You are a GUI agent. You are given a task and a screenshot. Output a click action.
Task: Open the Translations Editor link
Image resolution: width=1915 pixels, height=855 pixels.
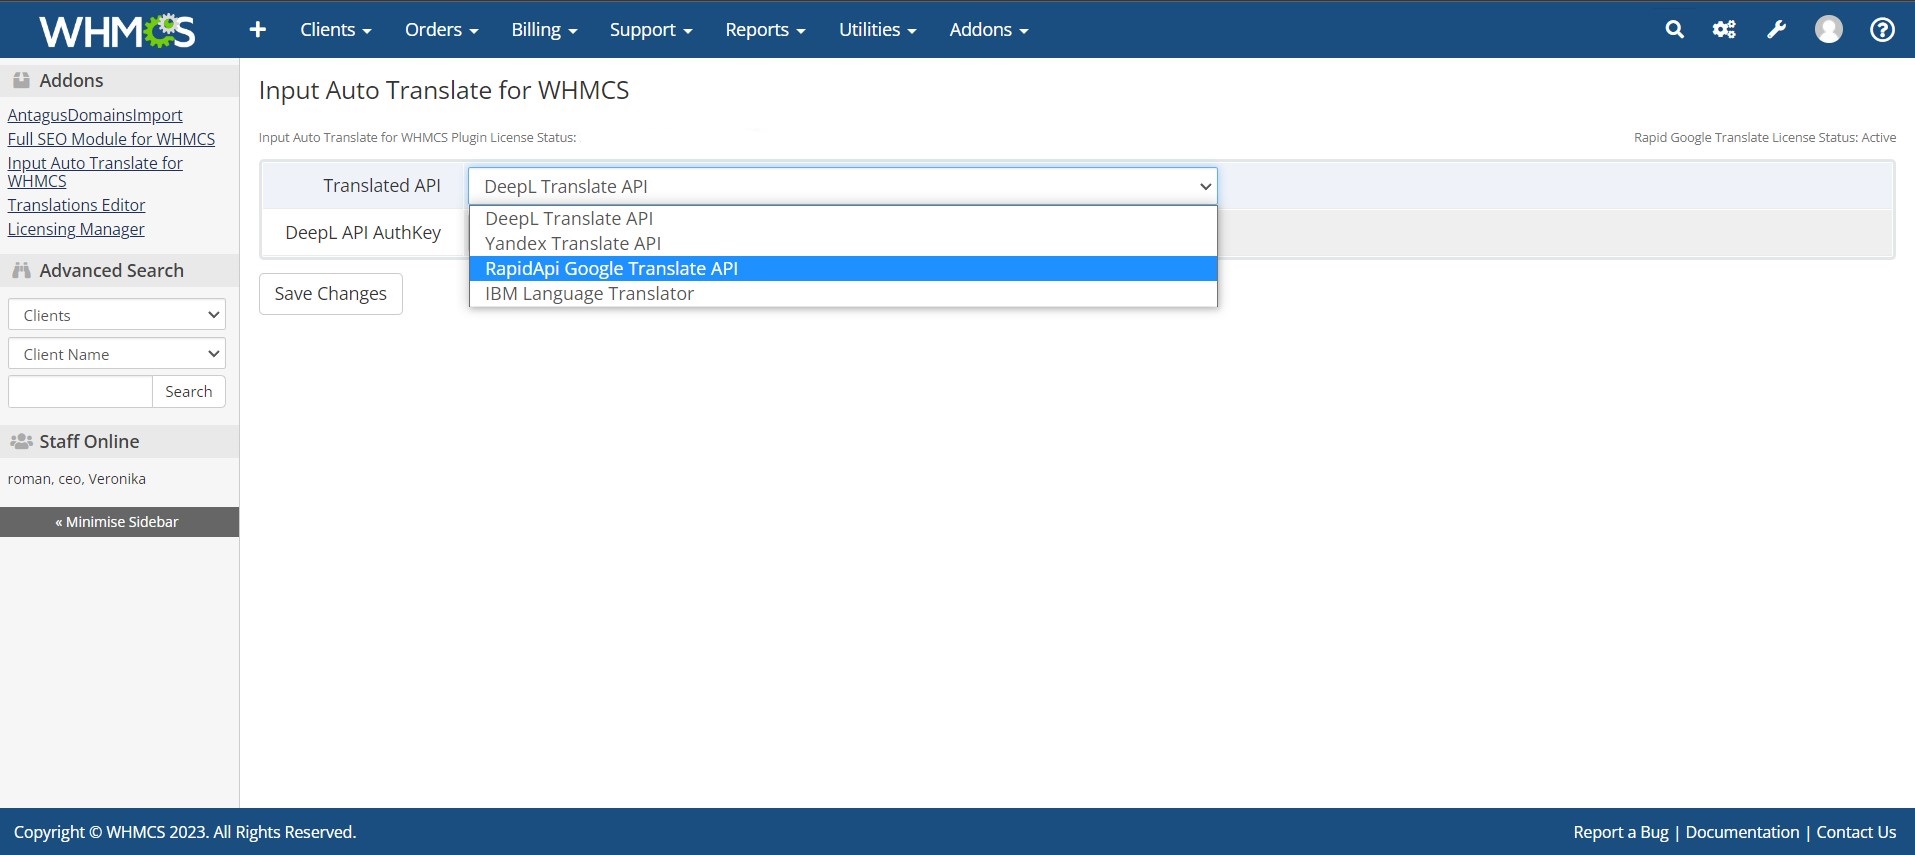click(x=76, y=205)
